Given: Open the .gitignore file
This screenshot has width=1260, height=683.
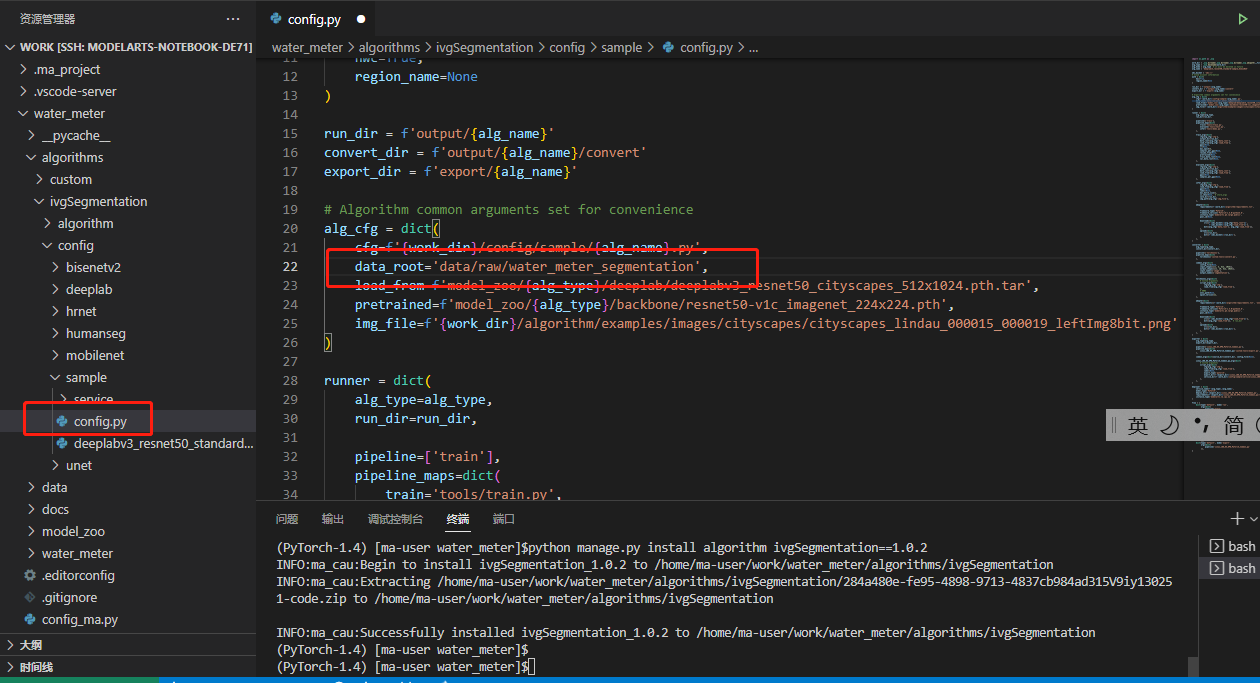Looking at the screenshot, I should click(128, 597).
